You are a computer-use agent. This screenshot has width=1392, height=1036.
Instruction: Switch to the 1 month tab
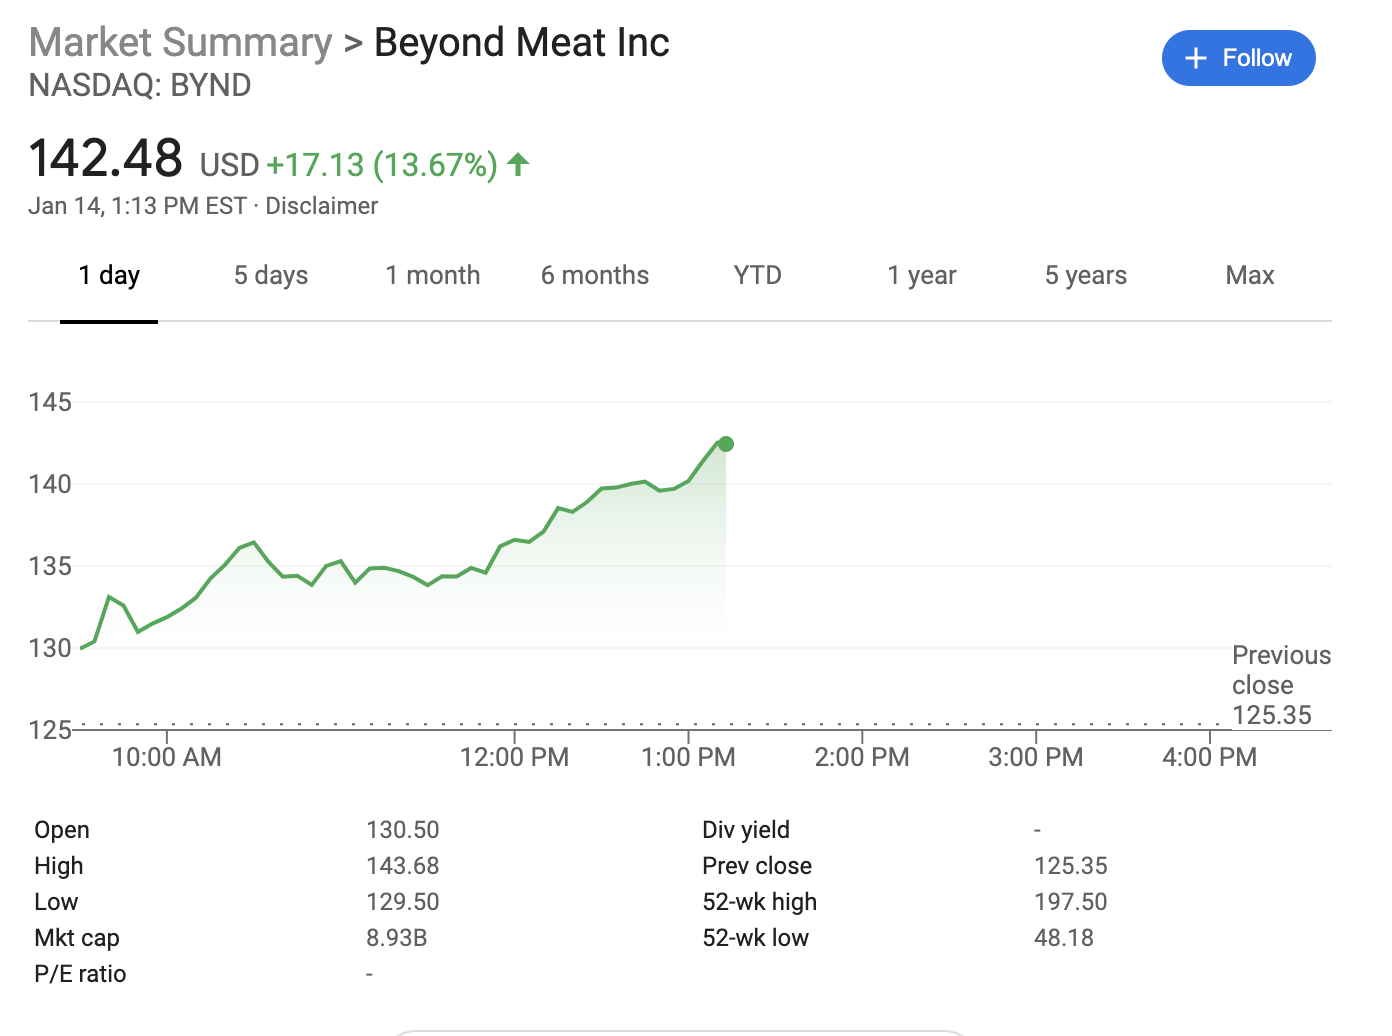point(433,276)
